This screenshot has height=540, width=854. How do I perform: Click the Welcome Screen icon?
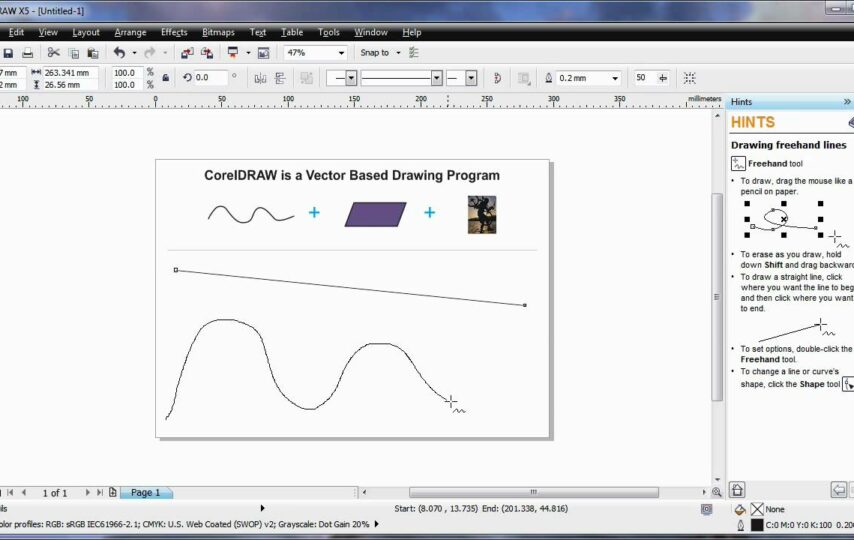(x=264, y=53)
